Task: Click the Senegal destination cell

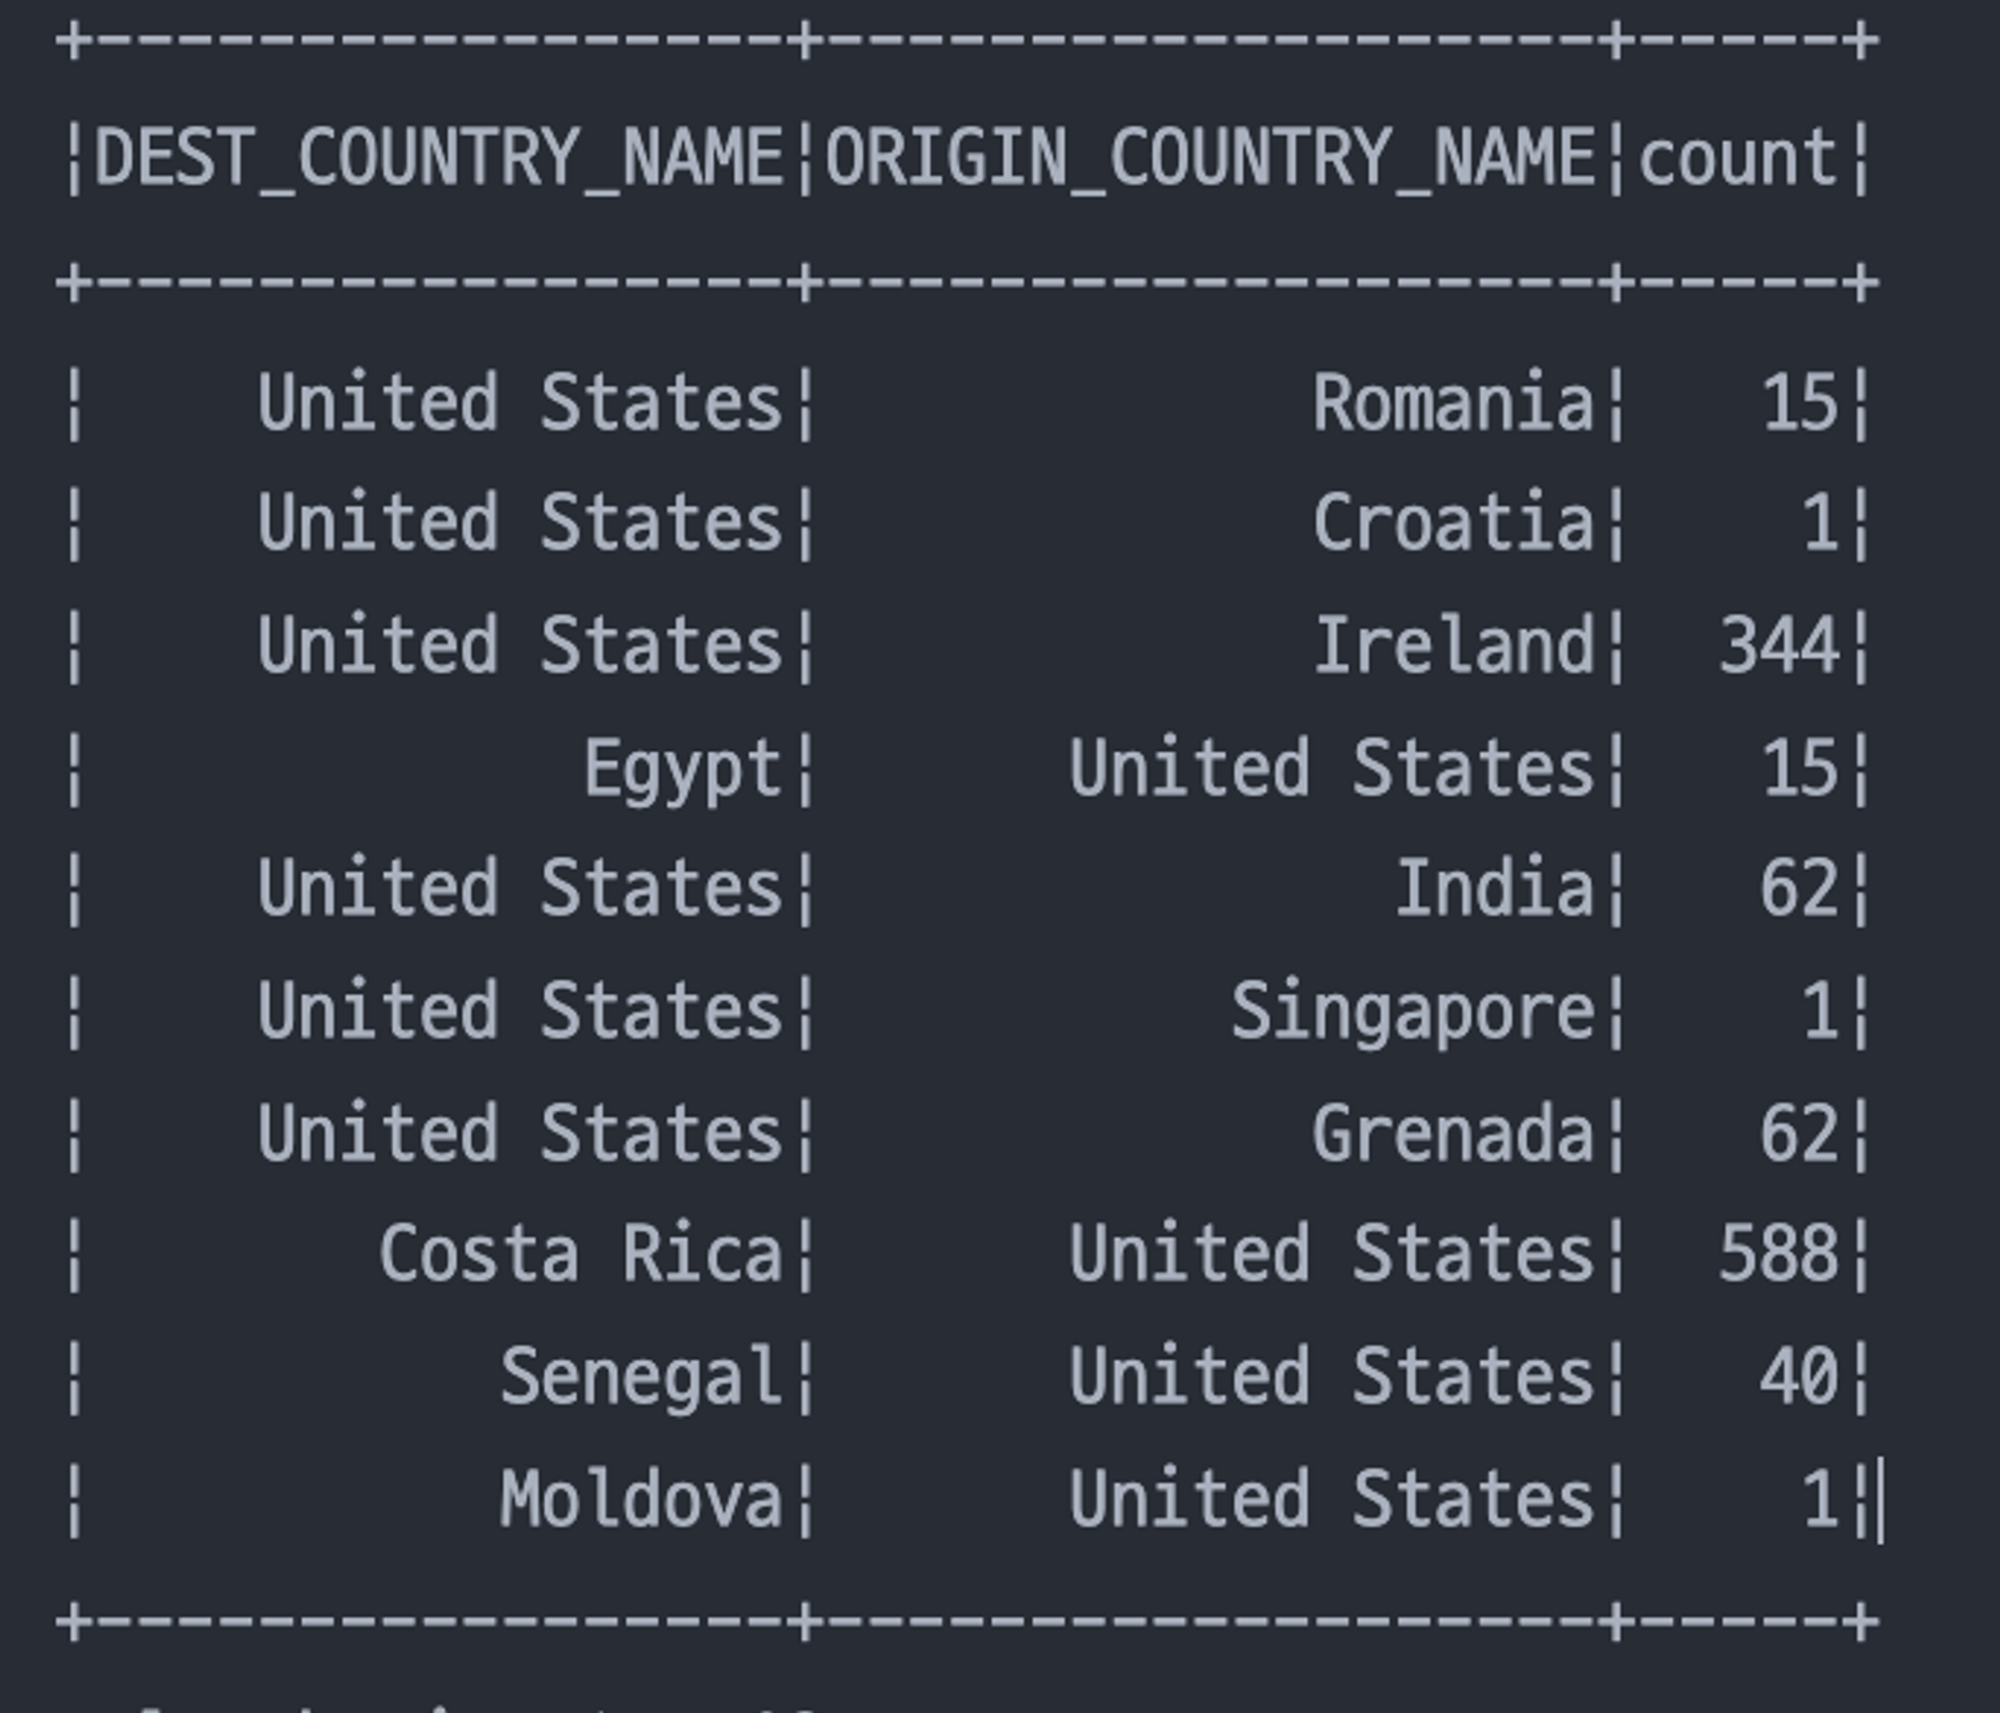Action: pyautogui.click(x=640, y=1377)
